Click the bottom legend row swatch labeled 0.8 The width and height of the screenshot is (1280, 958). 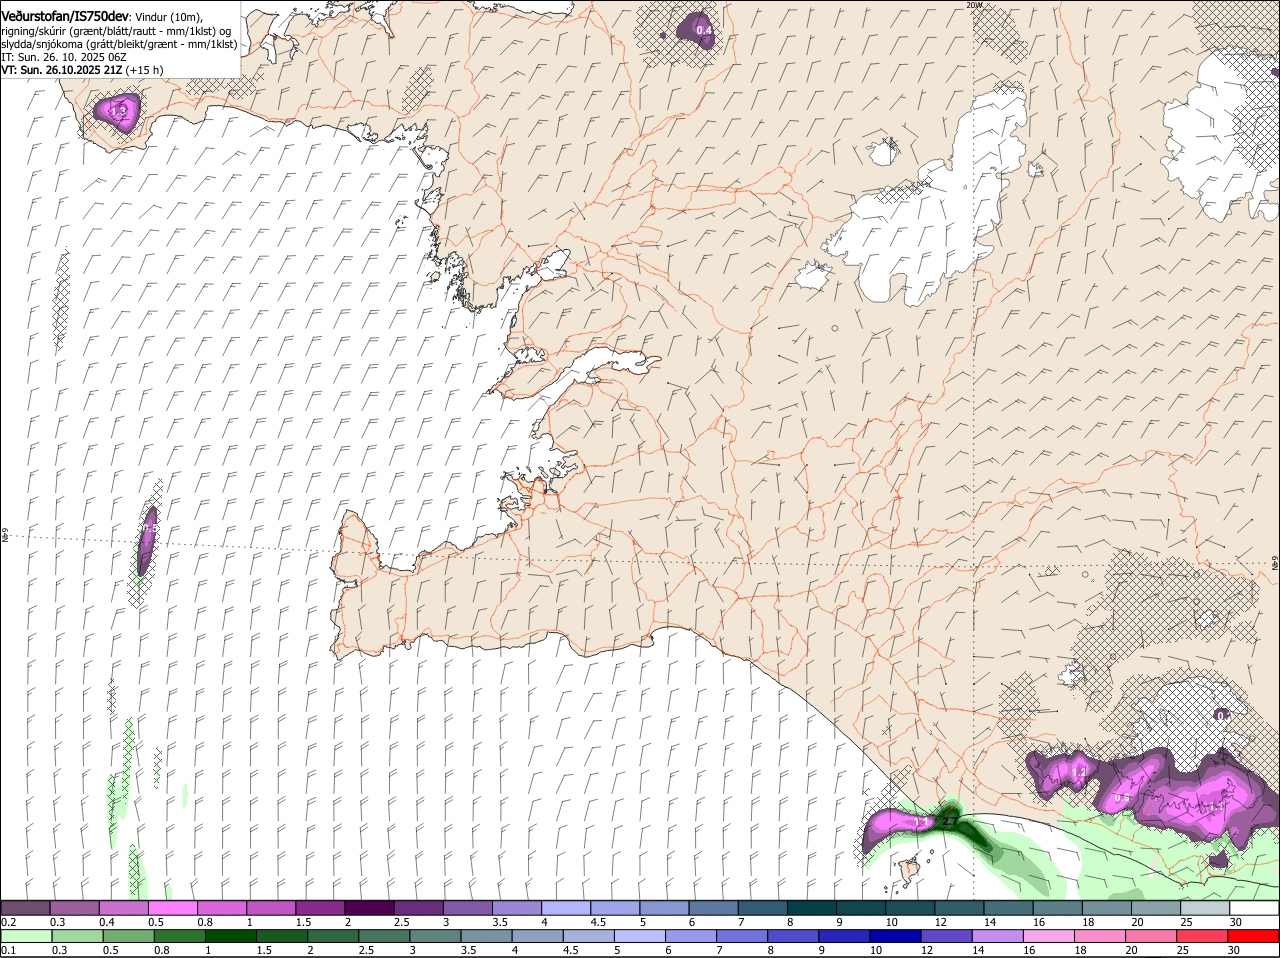coord(181,936)
